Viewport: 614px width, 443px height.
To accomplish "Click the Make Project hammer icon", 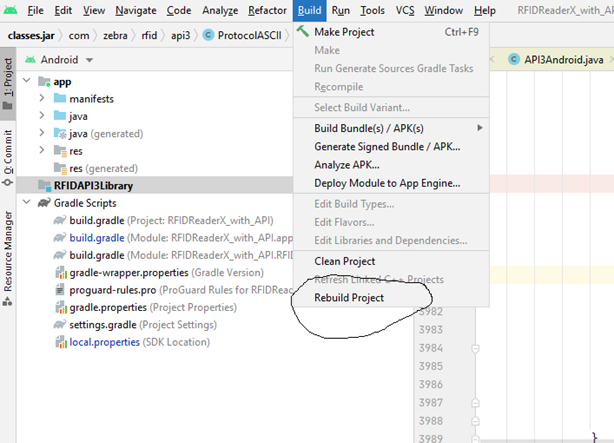I will (x=302, y=32).
